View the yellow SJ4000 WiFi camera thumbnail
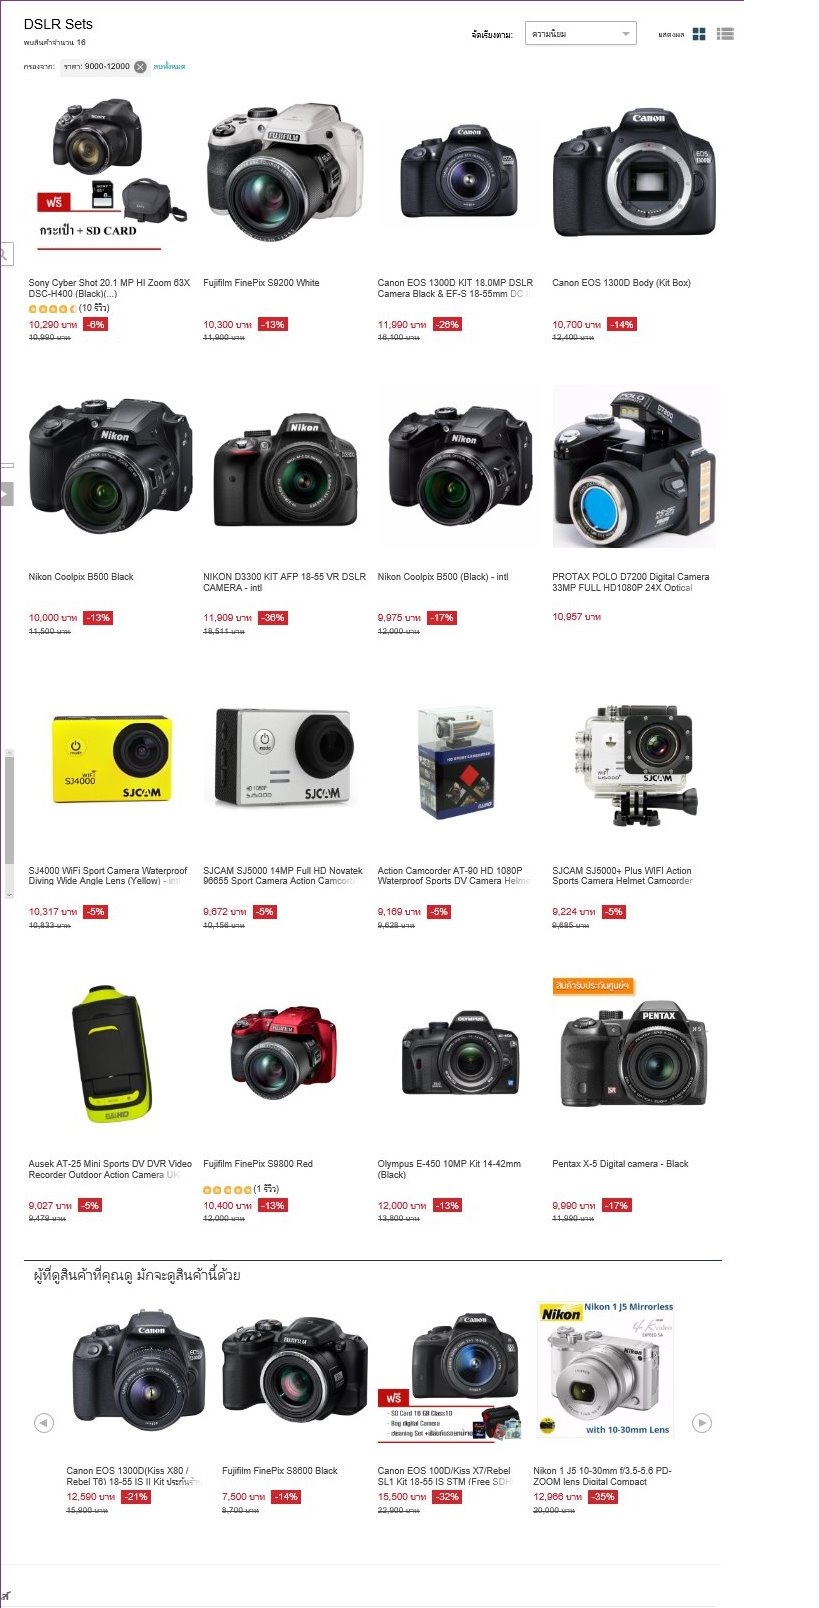The image size is (819, 1608). coord(110,759)
